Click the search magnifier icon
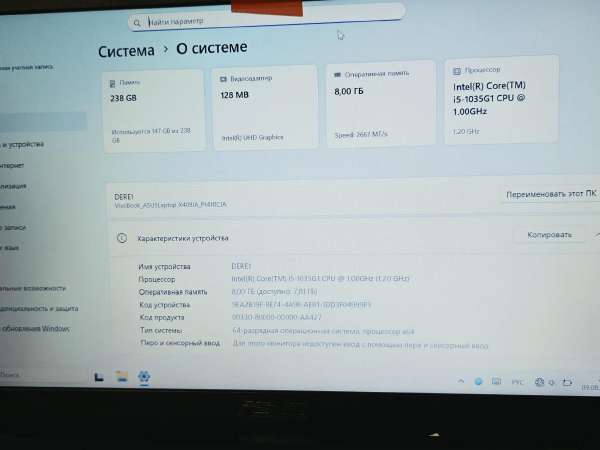 pos(137,23)
